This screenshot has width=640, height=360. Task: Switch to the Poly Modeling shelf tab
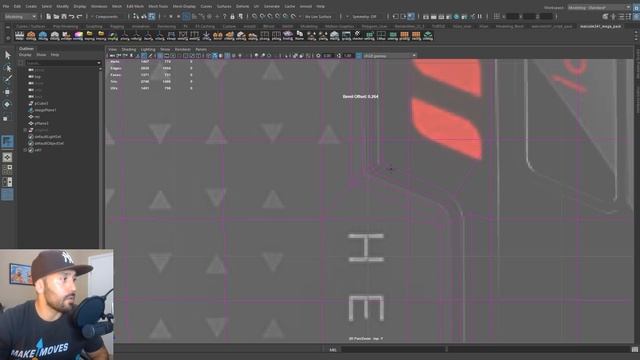pyautogui.click(x=65, y=27)
